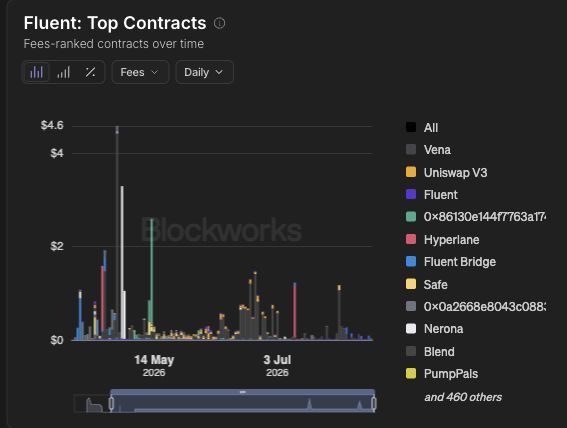Click the tall white Nerona bar

click(x=122, y=262)
